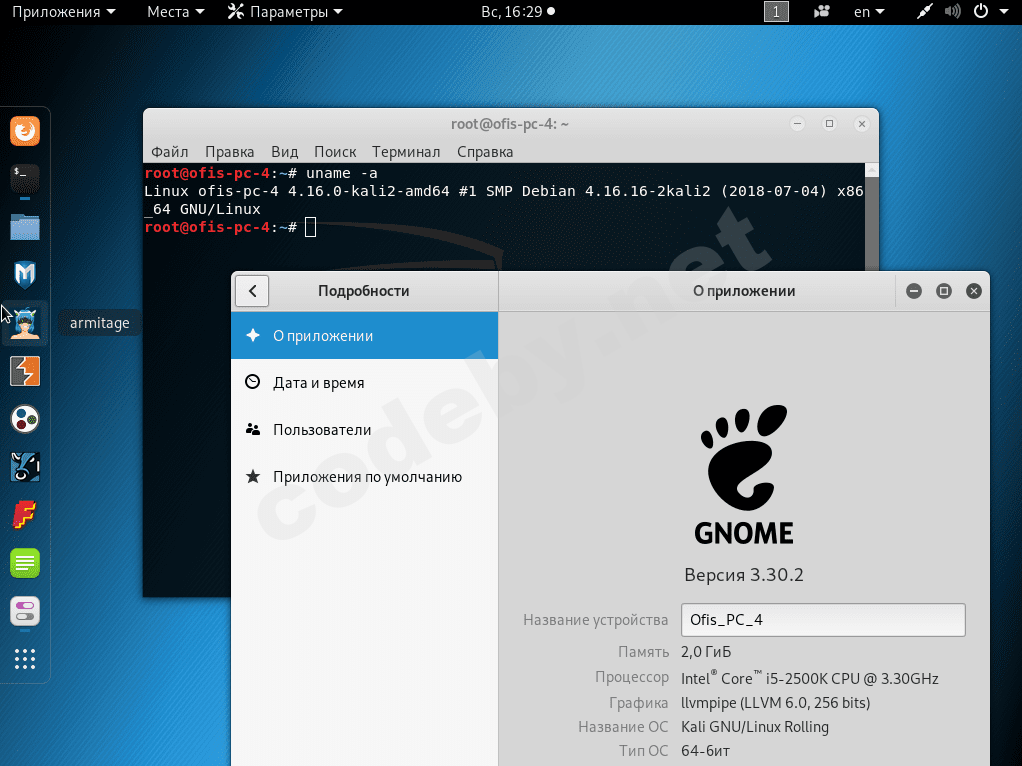Click the back arrow in Подробности header

[x=253, y=291]
